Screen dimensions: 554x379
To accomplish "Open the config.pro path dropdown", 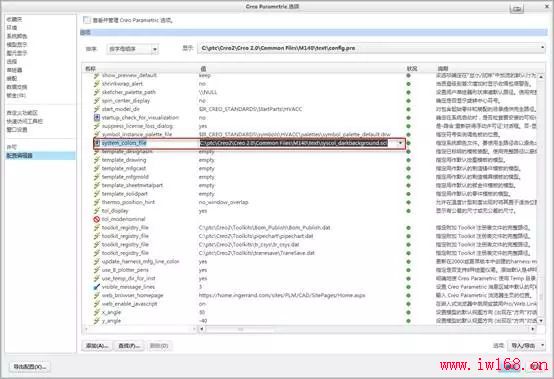I will (372, 48).
